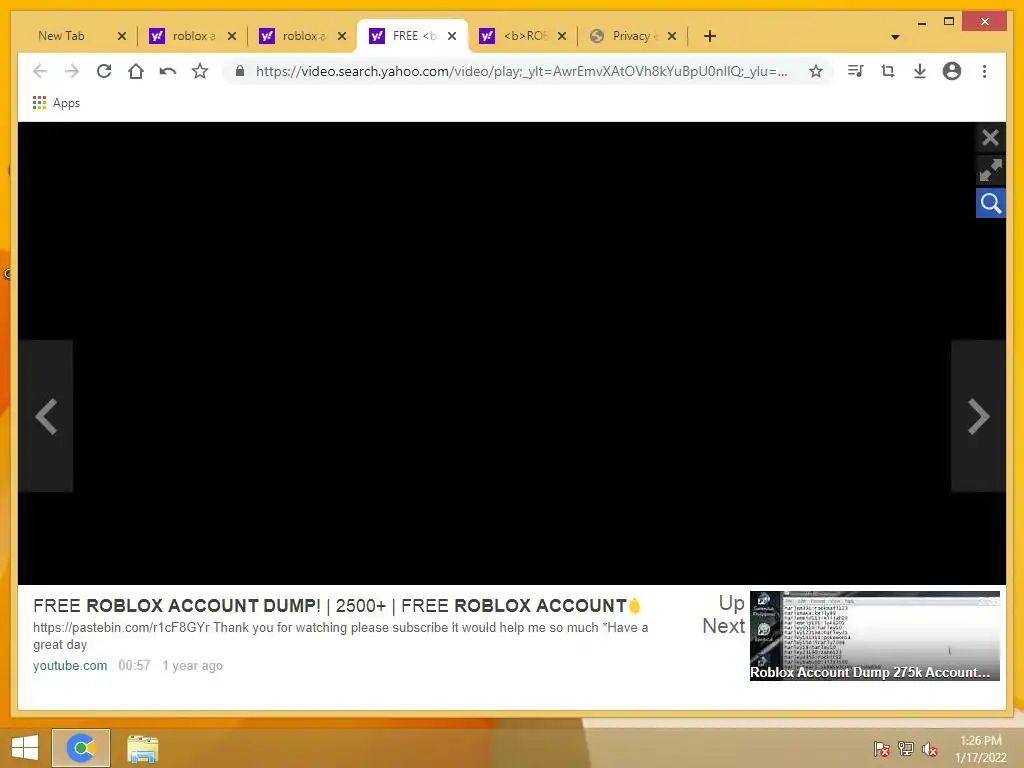The width and height of the screenshot is (1024, 768).
Task: Close the FREE video tab
Action: (452, 37)
